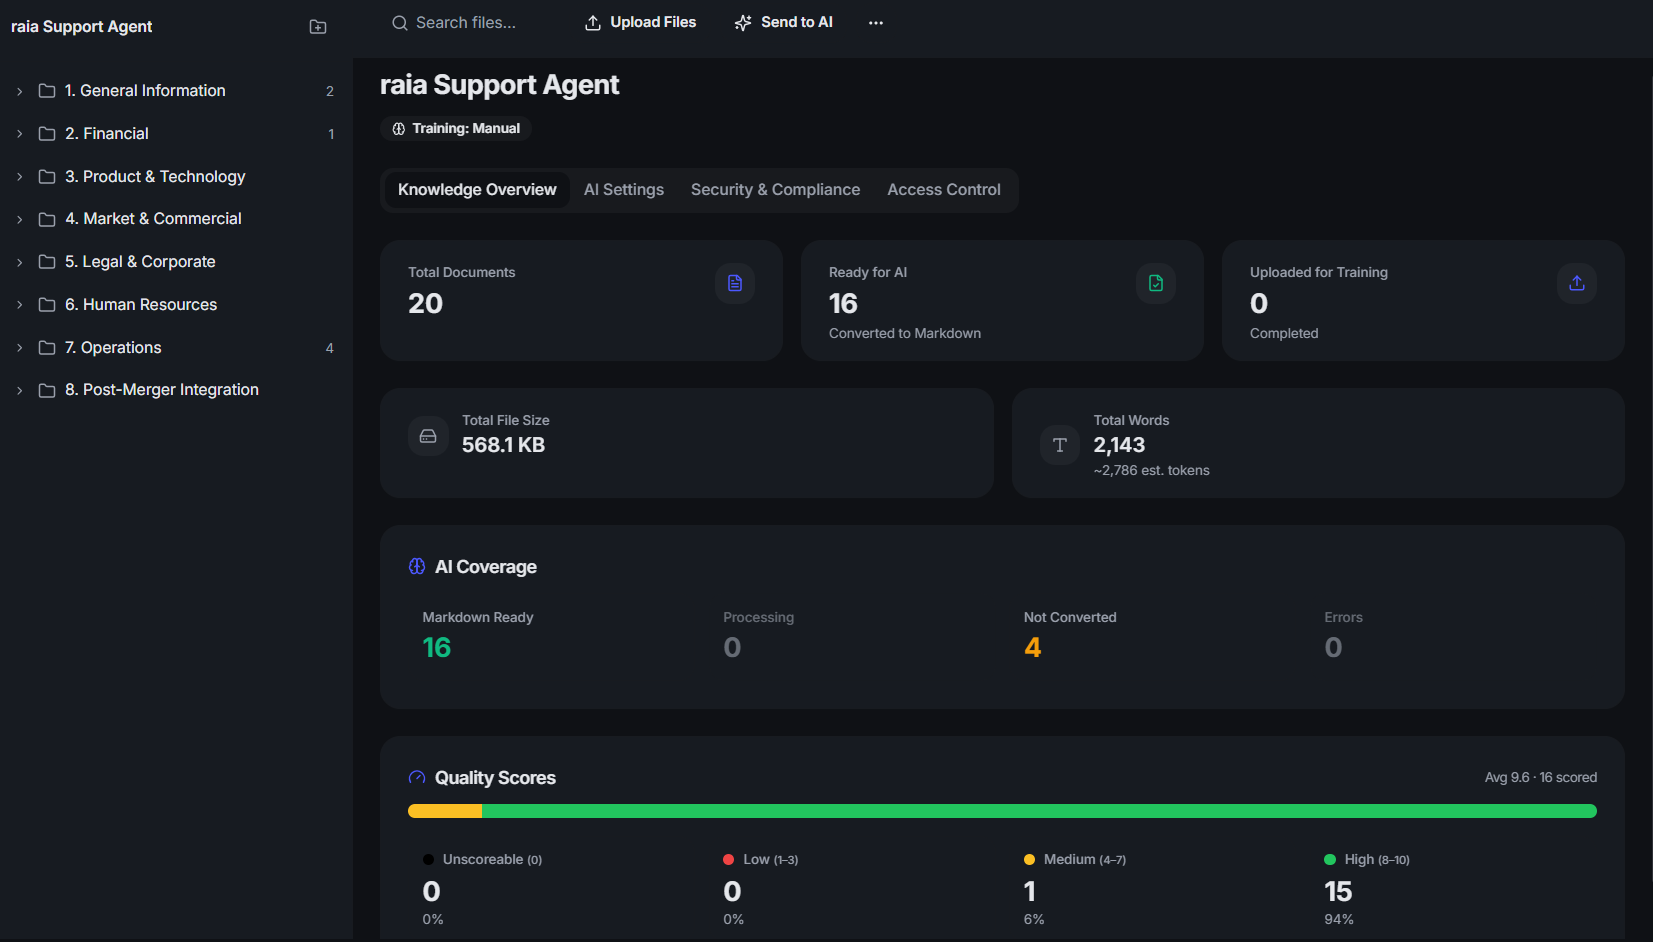Click the Ready for AI document icon
1653x942 pixels.
[1156, 283]
